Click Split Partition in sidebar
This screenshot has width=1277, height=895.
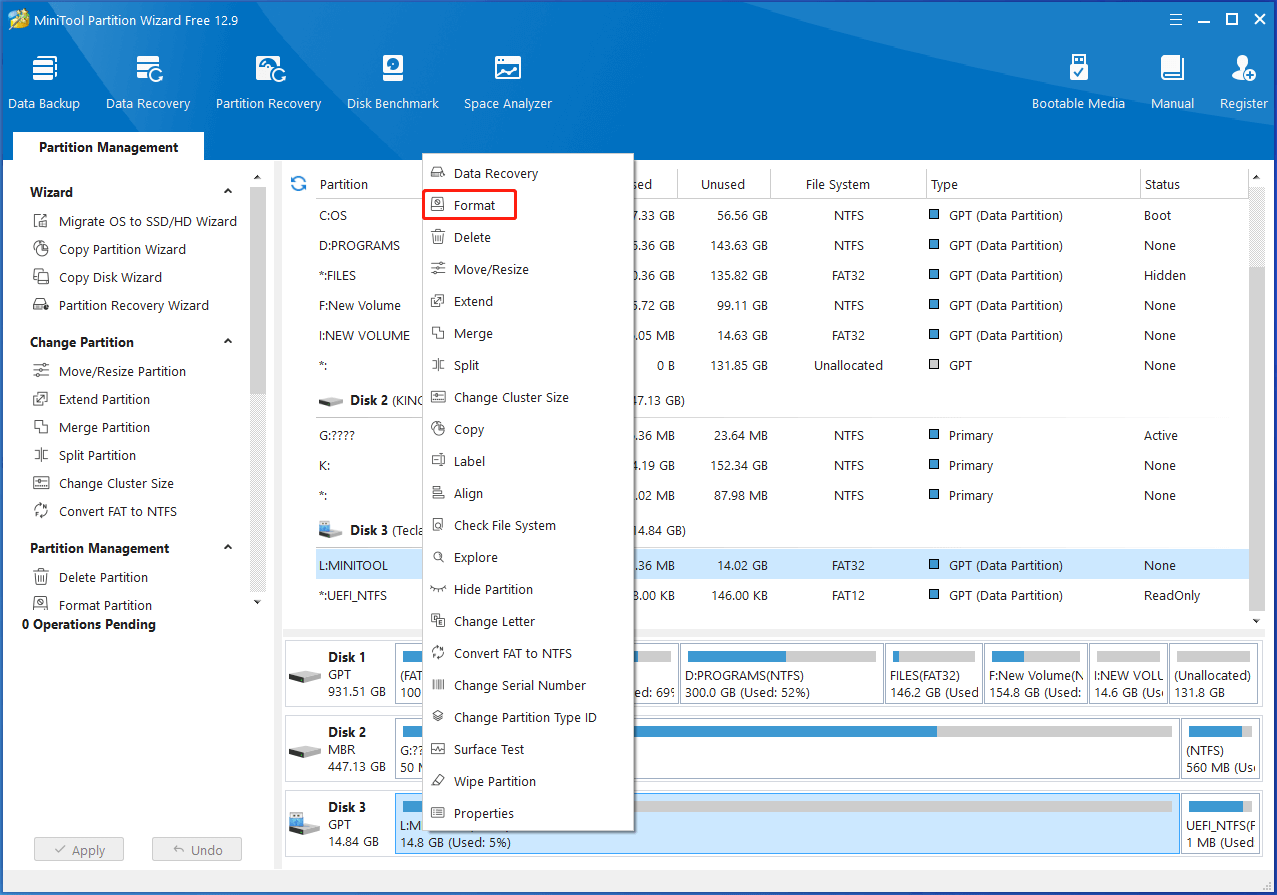point(85,455)
